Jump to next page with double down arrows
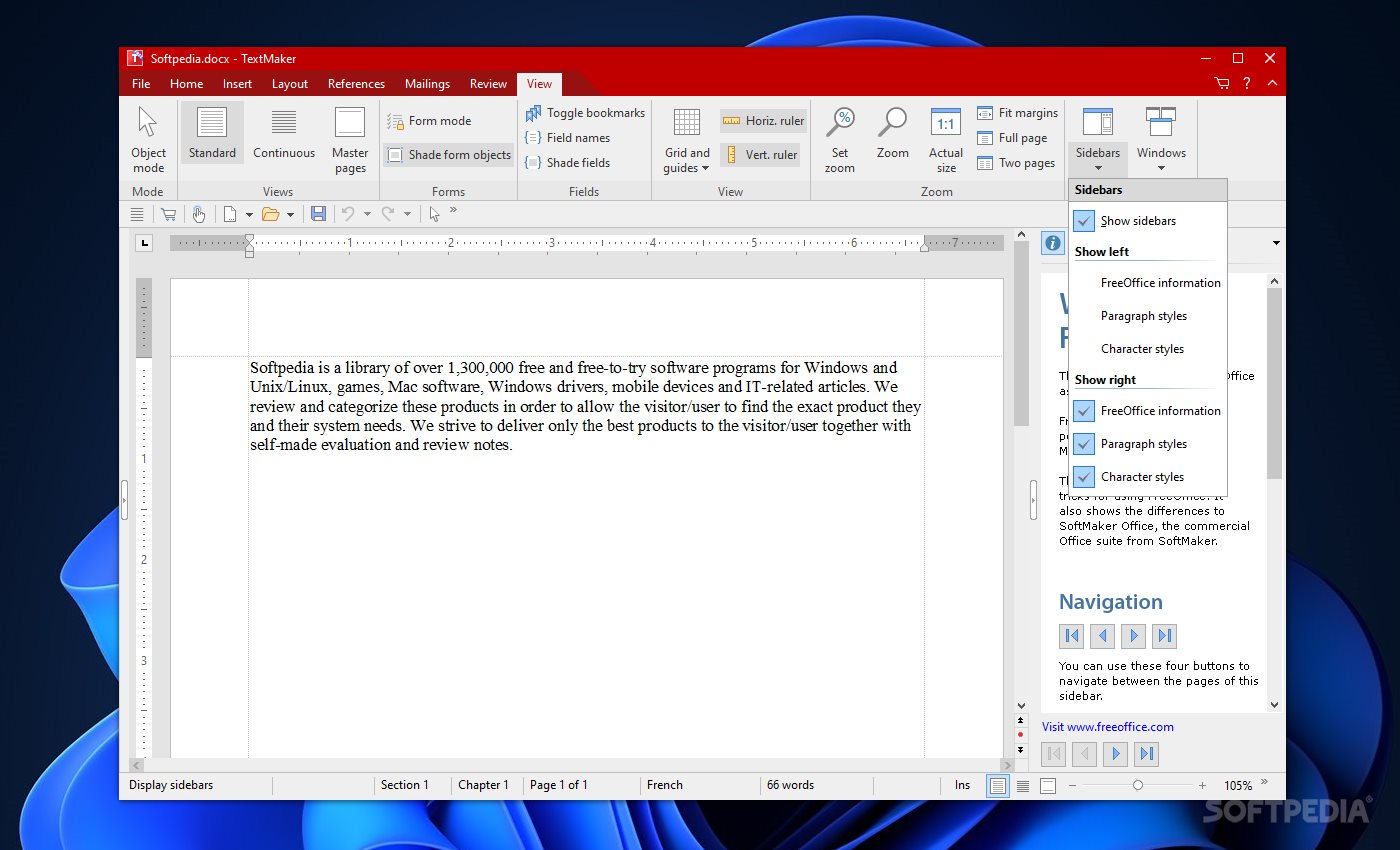This screenshot has height=850, width=1400. 1021,749
